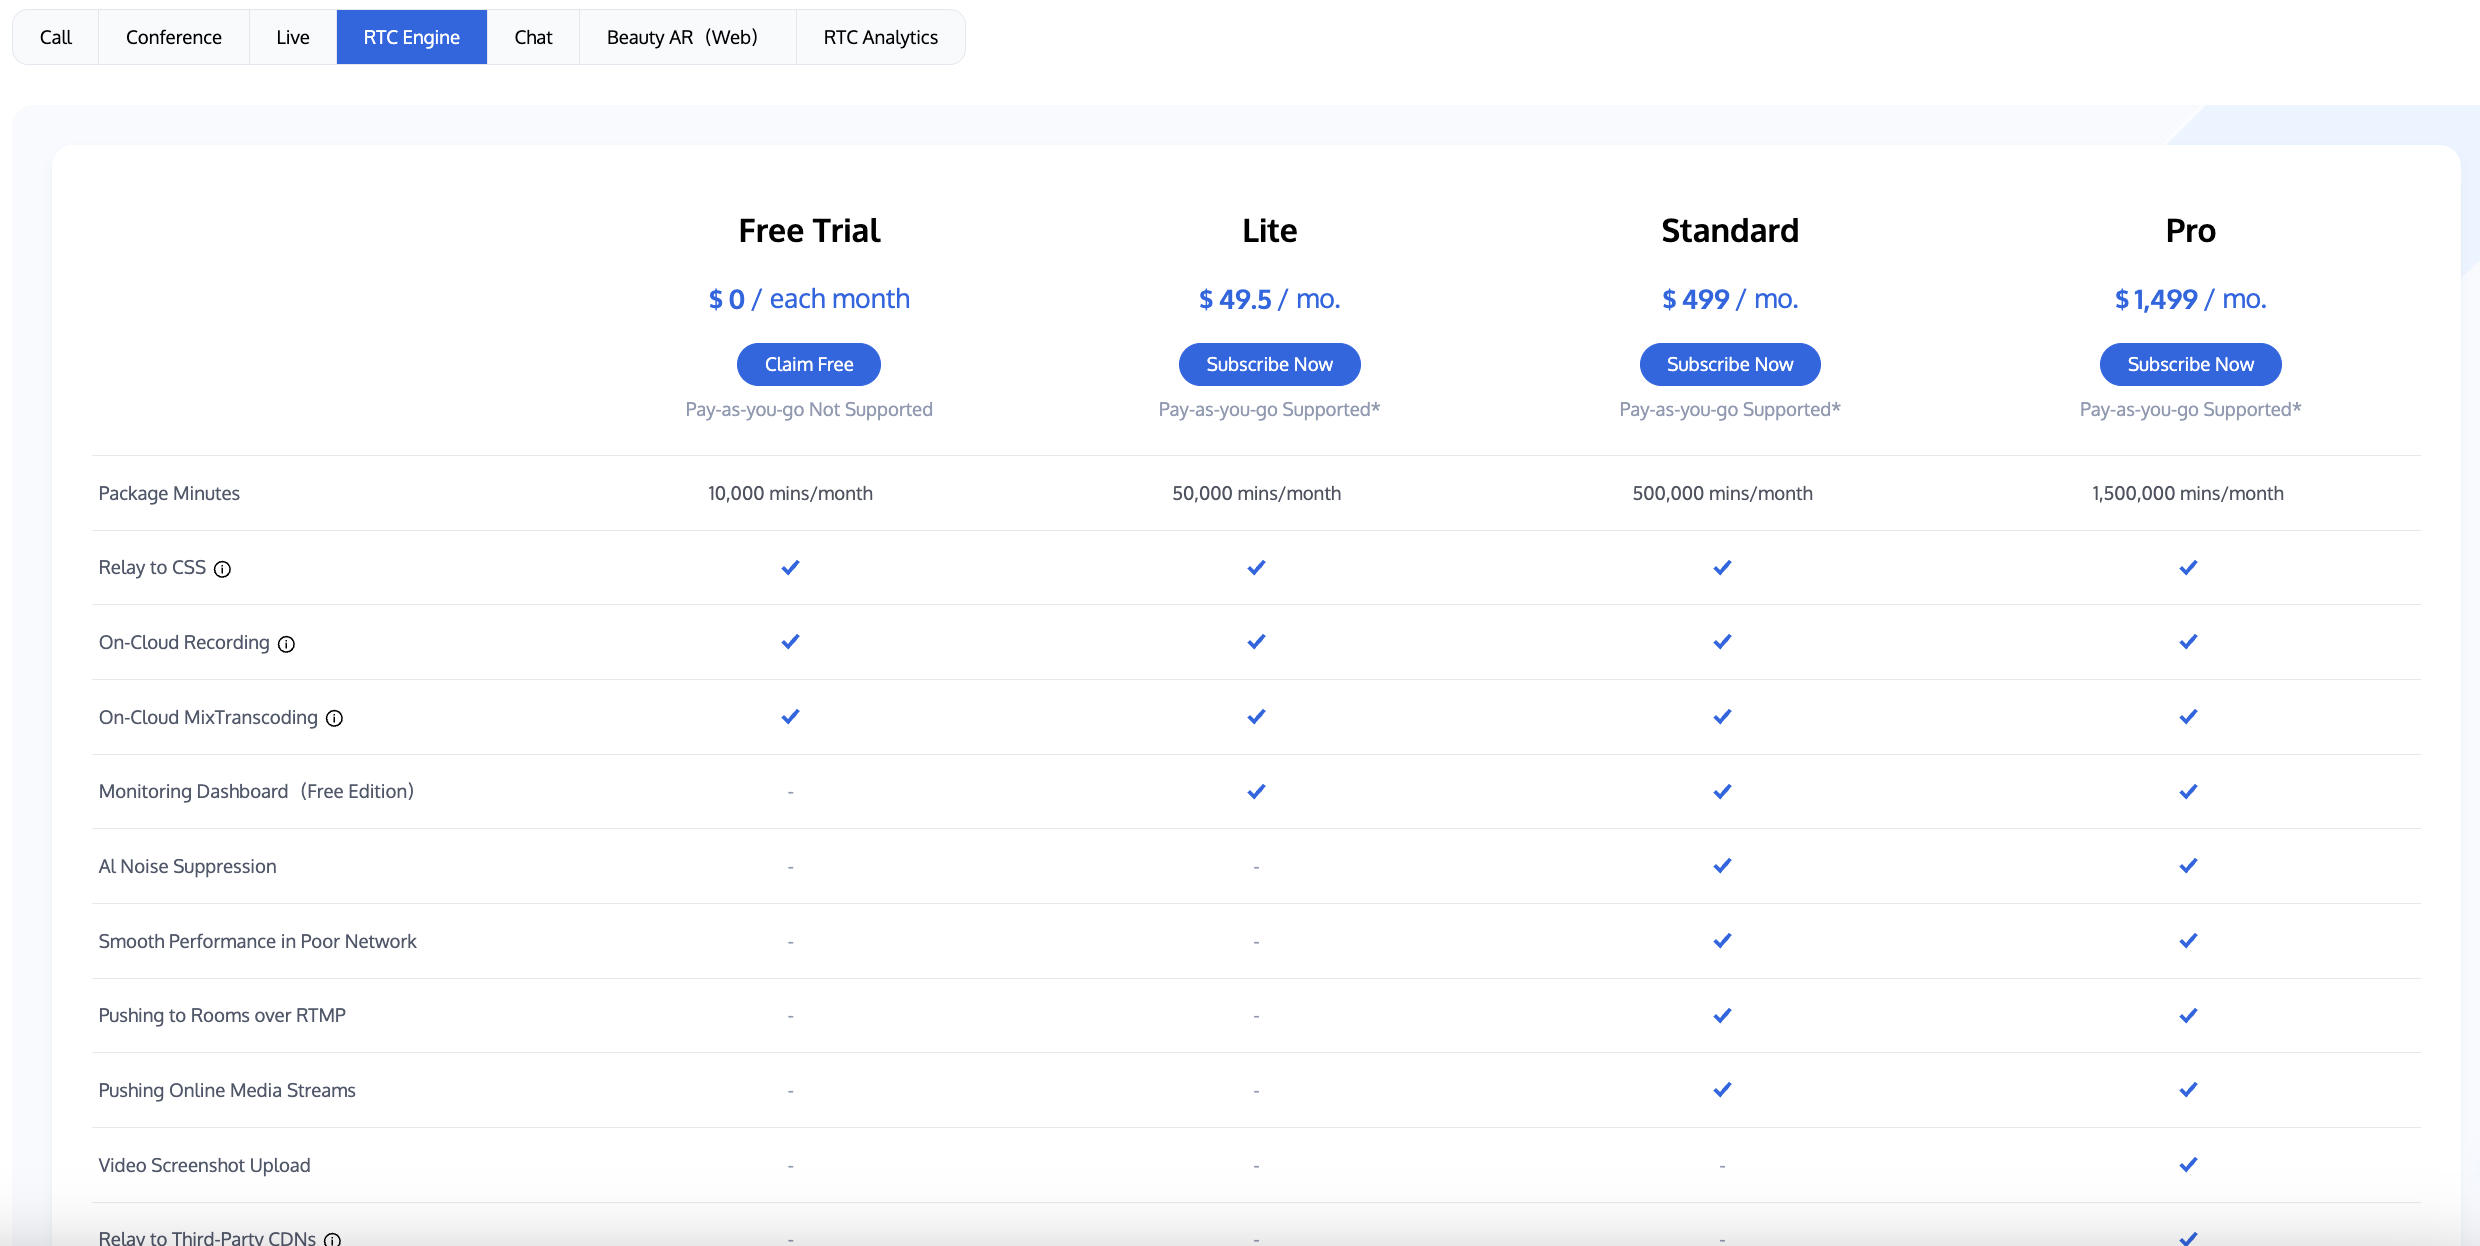Select the Live tab
Viewport: 2480px width, 1246px height.
pyautogui.click(x=293, y=37)
